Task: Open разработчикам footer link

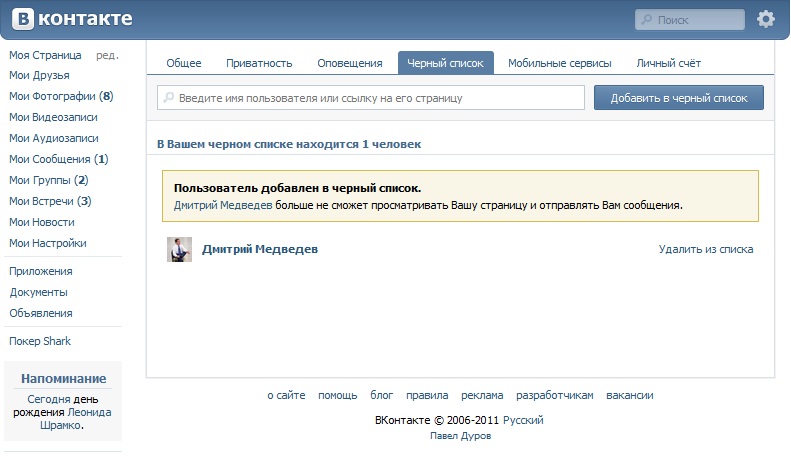Action: point(554,395)
